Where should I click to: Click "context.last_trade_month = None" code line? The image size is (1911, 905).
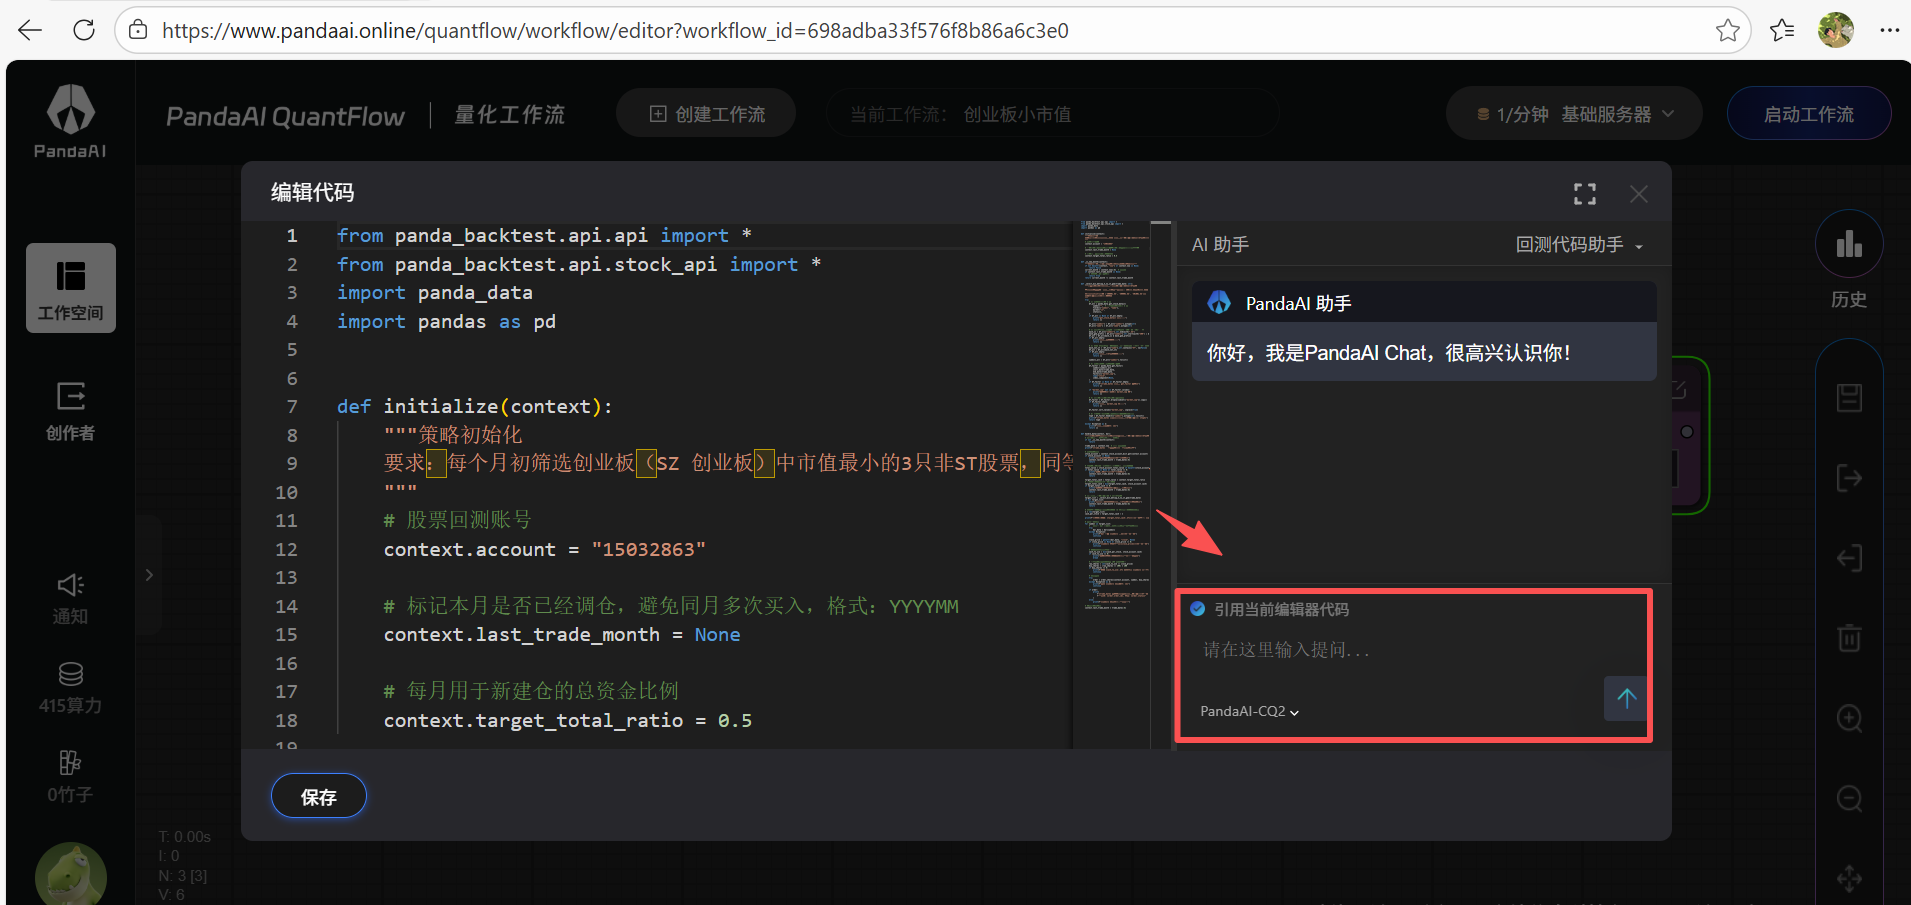pyautogui.click(x=562, y=635)
